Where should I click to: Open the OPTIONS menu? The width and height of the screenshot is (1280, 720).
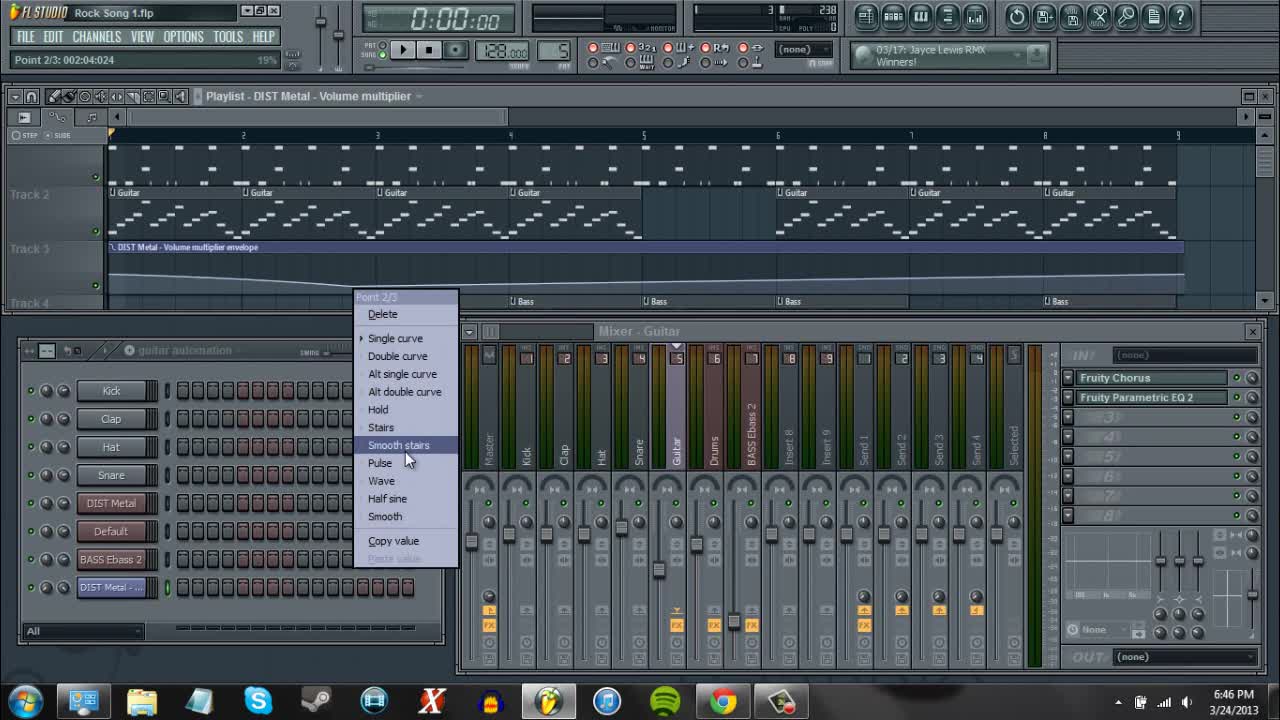[x=183, y=37]
